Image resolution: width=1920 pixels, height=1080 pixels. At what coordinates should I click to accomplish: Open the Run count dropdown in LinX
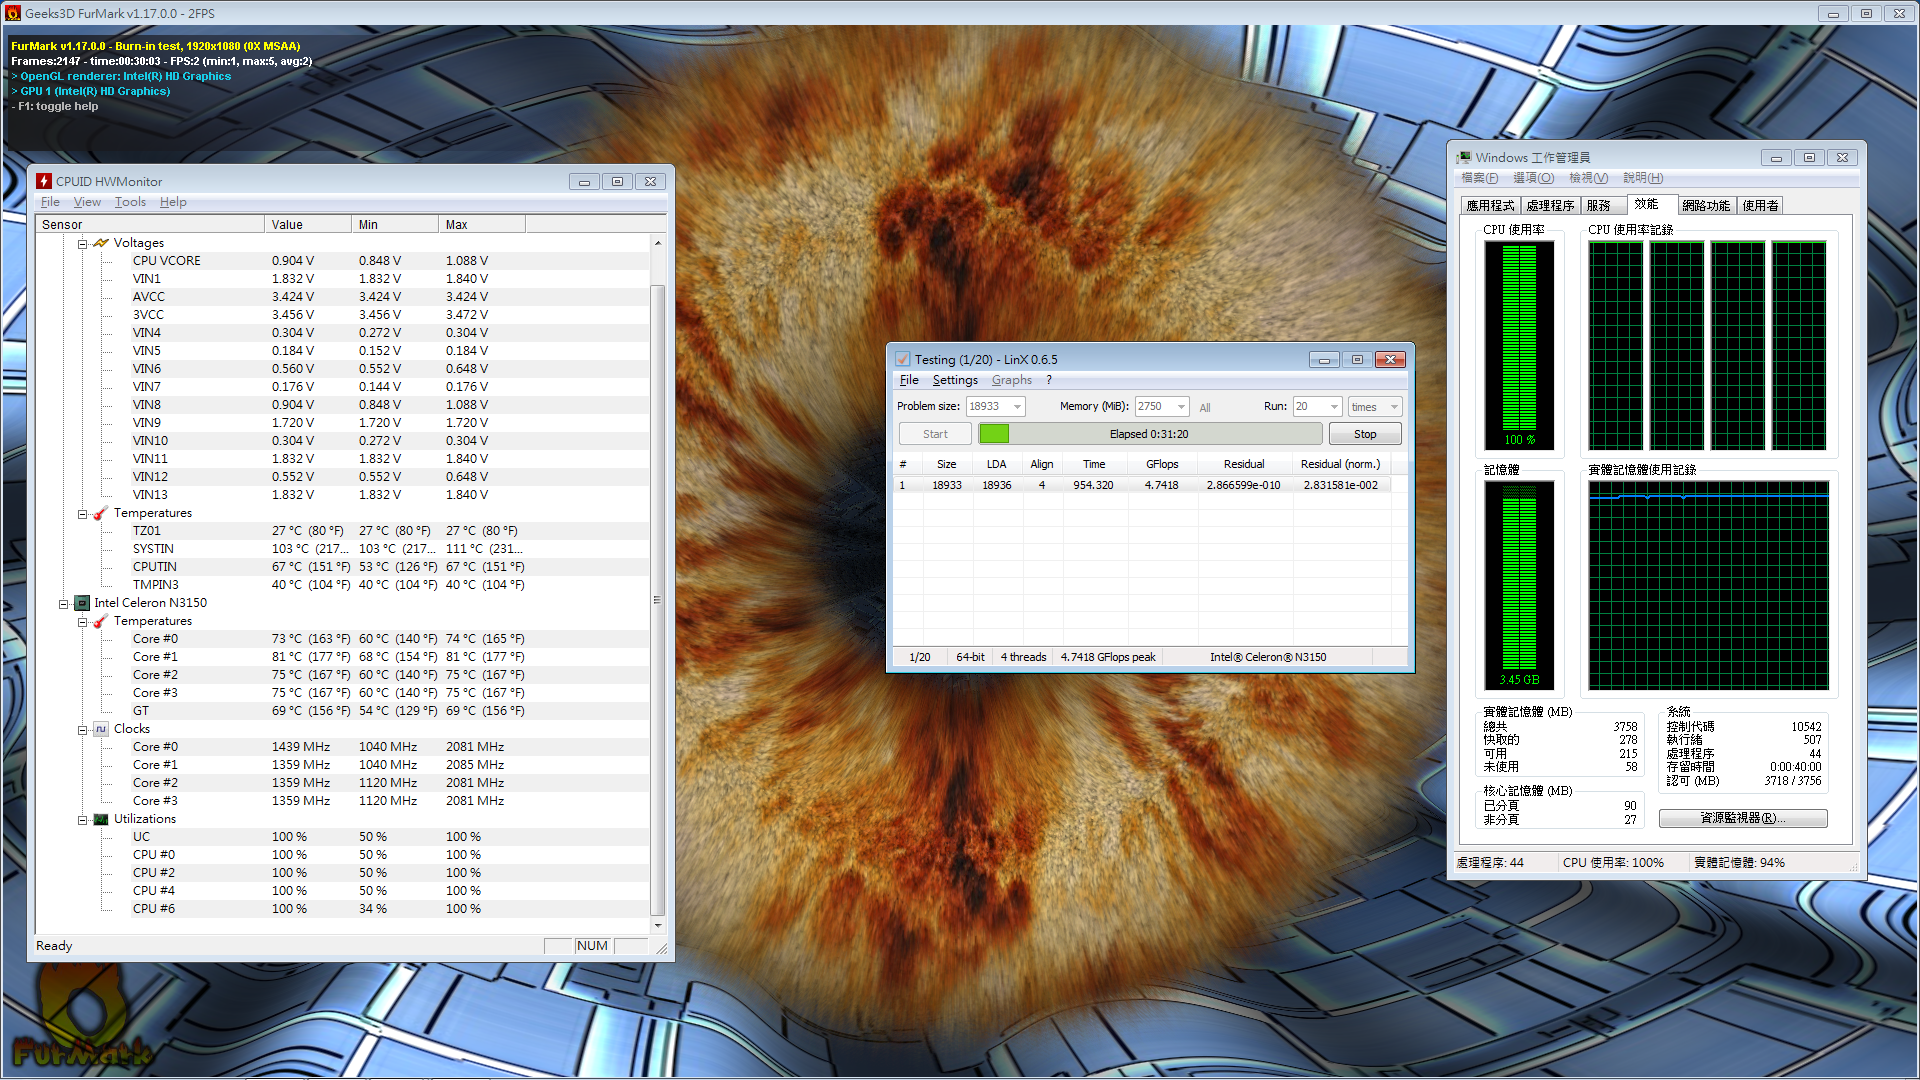pyautogui.click(x=1333, y=406)
